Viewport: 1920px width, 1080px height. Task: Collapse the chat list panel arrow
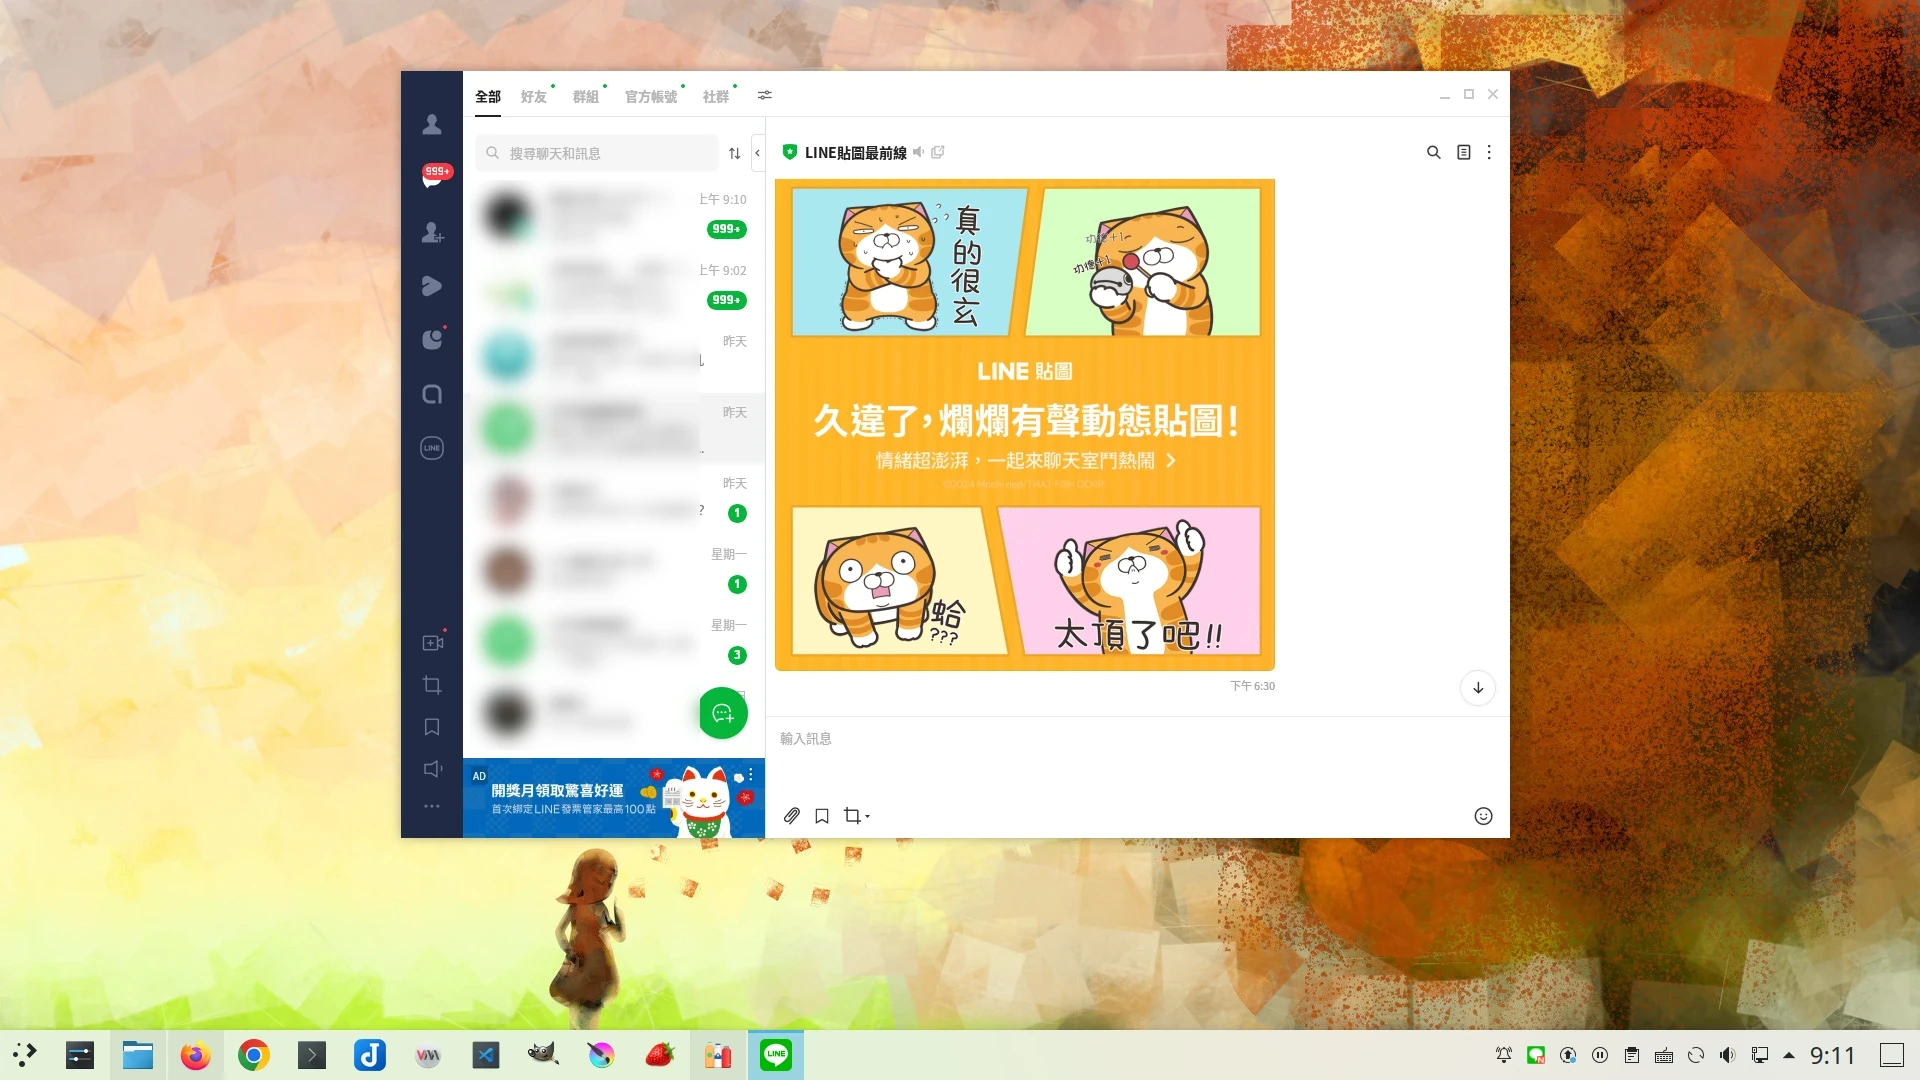pyautogui.click(x=757, y=153)
